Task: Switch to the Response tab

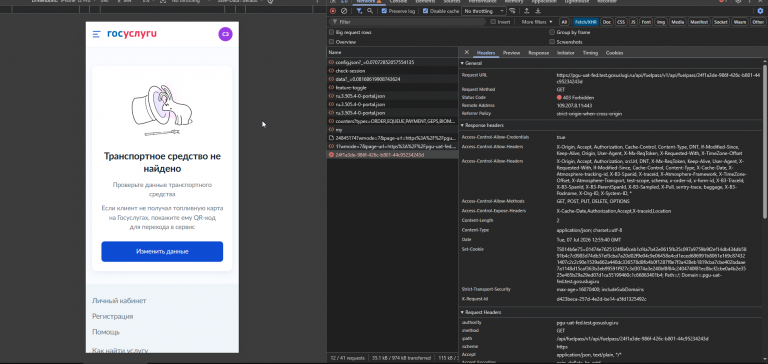Action: pyautogui.click(x=538, y=53)
